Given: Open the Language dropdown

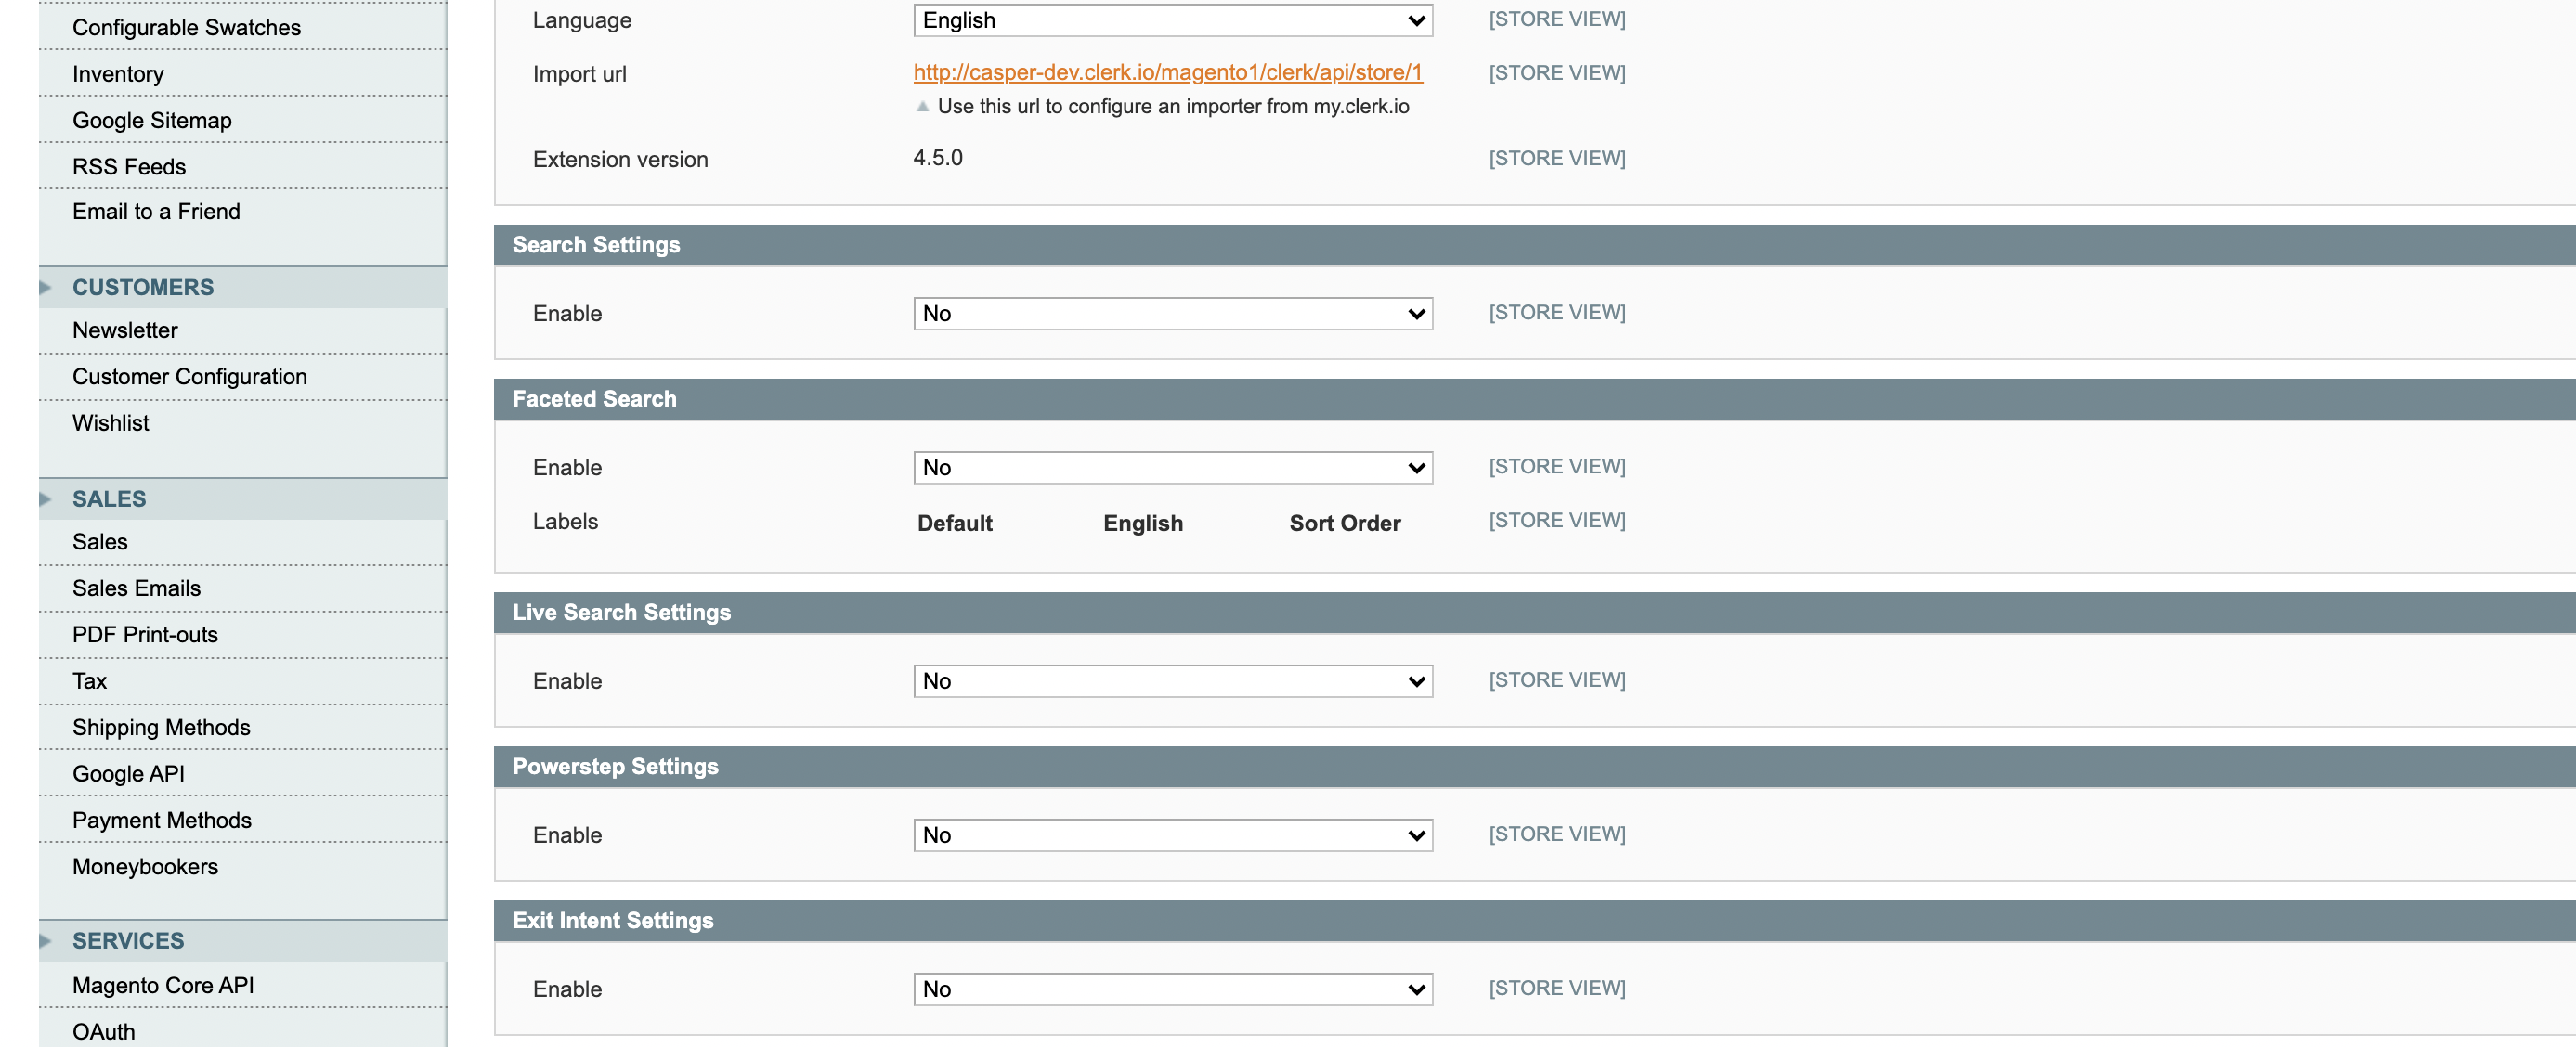Looking at the screenshot, I should (1172, 20).
